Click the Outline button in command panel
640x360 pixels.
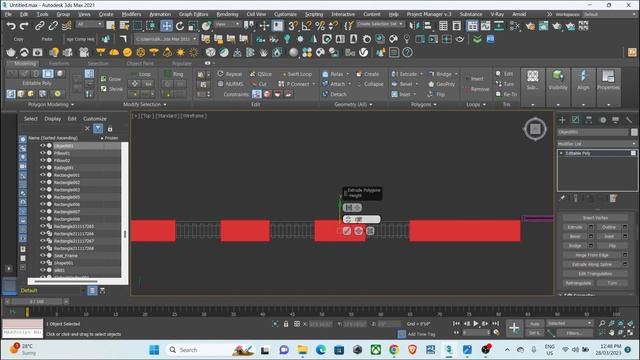(x=609, y=227)
